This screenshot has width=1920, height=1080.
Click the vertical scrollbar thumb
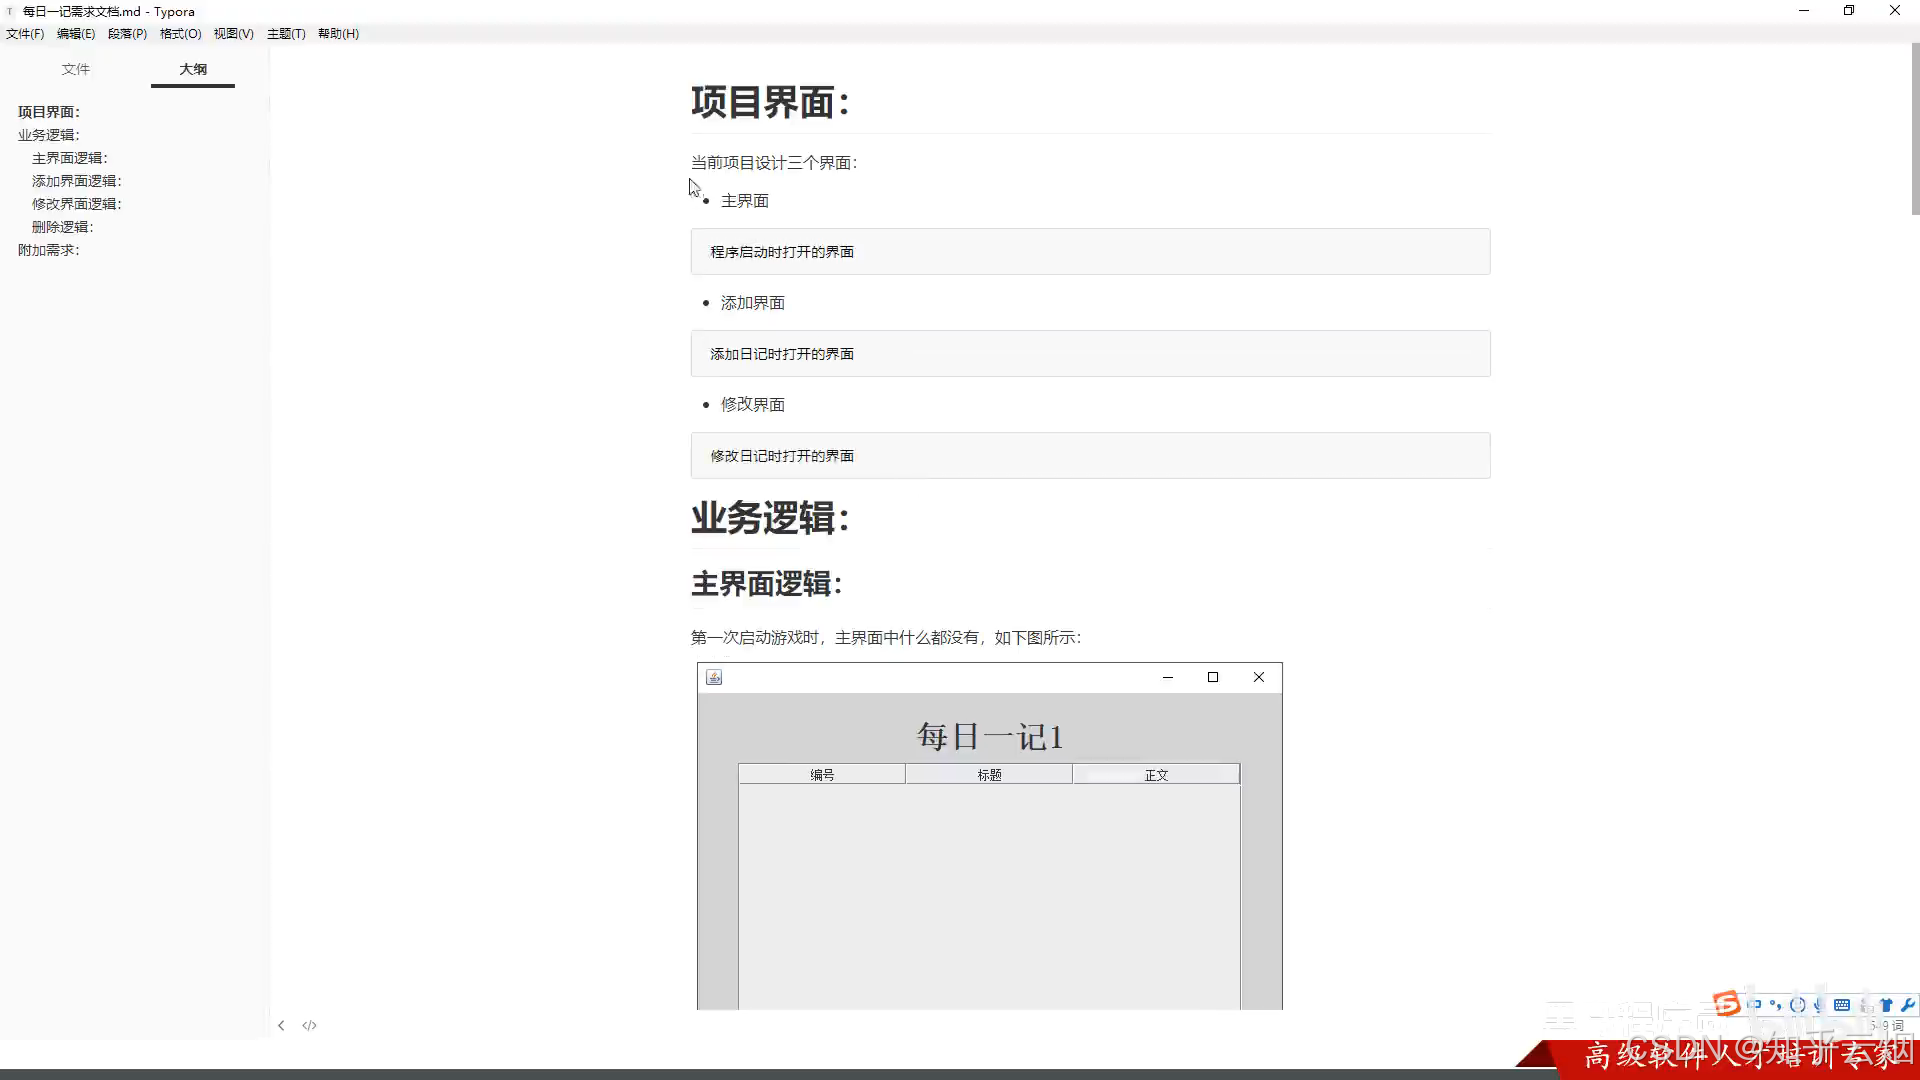[1914, 130]
